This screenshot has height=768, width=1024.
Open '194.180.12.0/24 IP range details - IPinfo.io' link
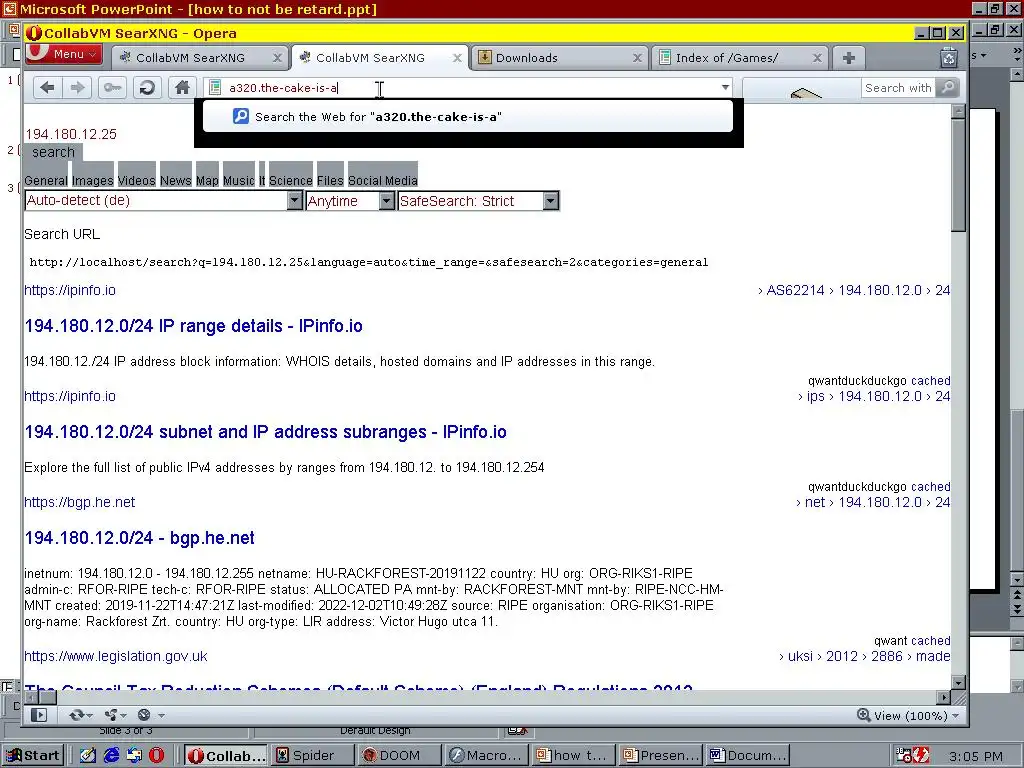193,326
